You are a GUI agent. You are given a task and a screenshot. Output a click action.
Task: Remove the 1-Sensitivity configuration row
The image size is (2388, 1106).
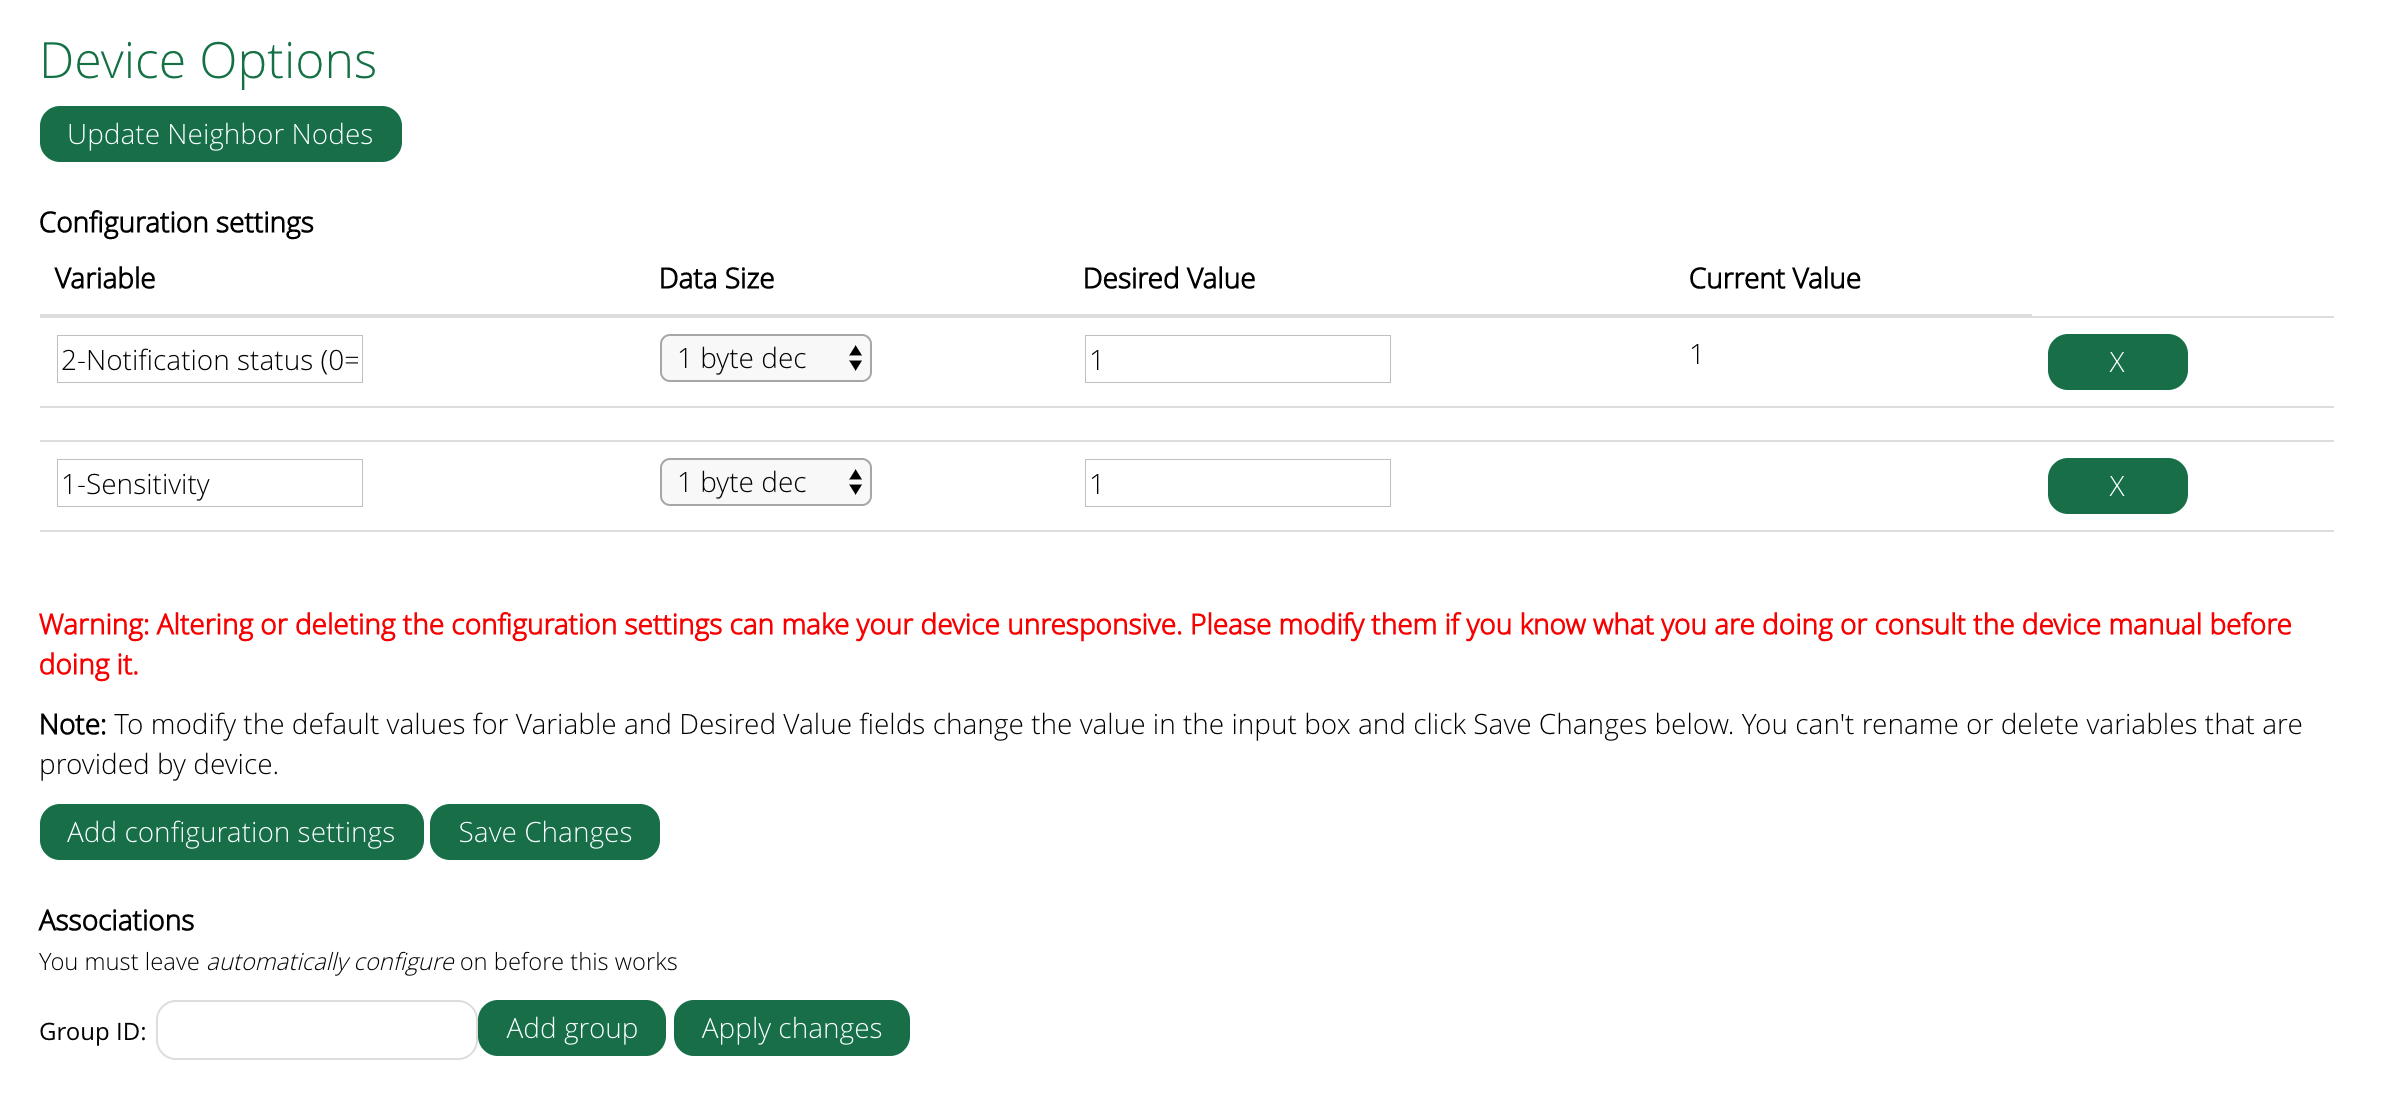tap(2116, 486)
